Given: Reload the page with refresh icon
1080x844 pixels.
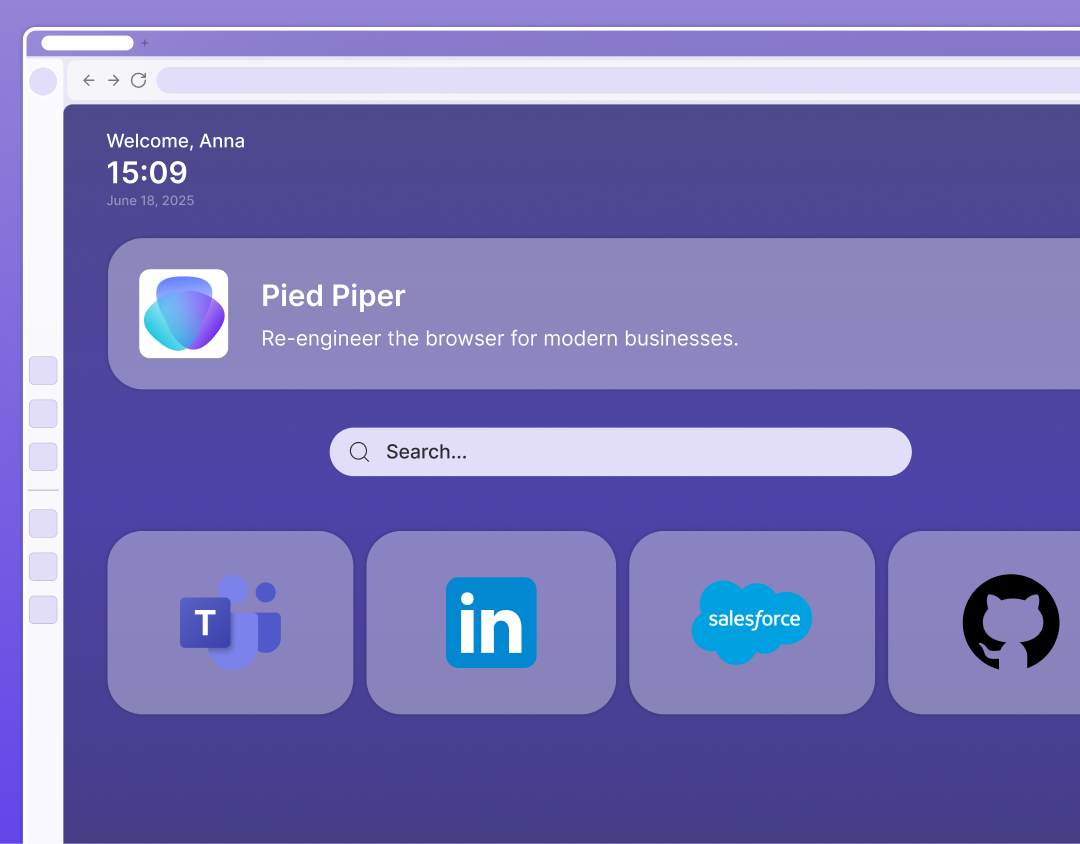Looking at the screenshot, I should point(138,81).
